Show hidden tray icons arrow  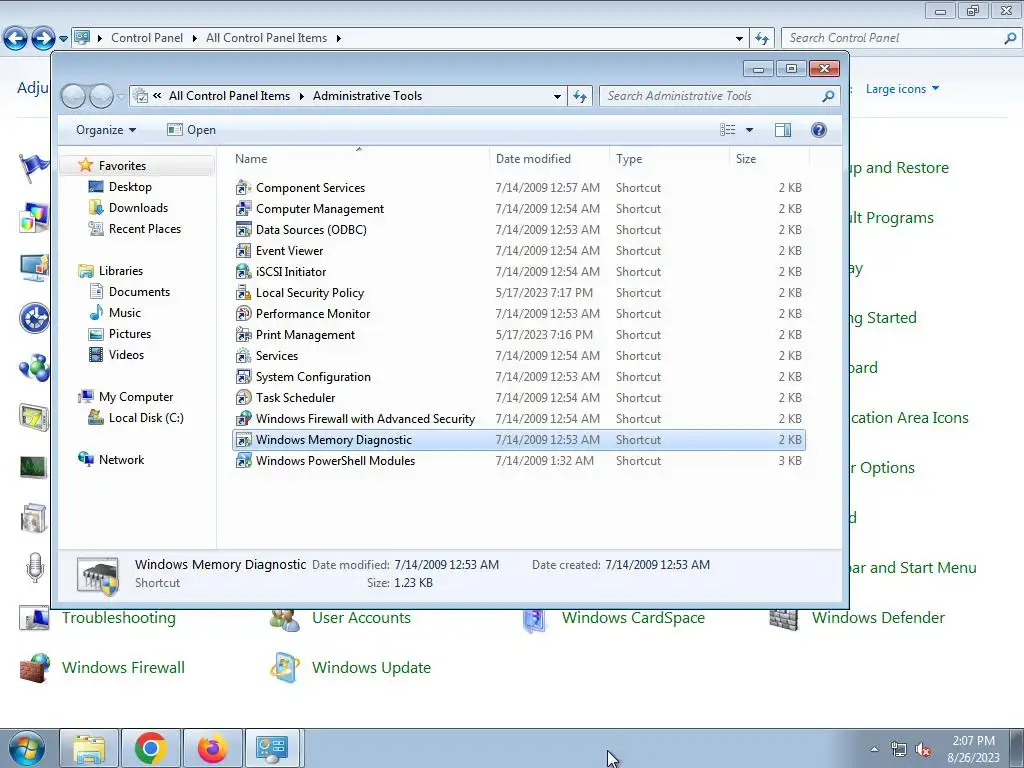(x=874, y=749)
